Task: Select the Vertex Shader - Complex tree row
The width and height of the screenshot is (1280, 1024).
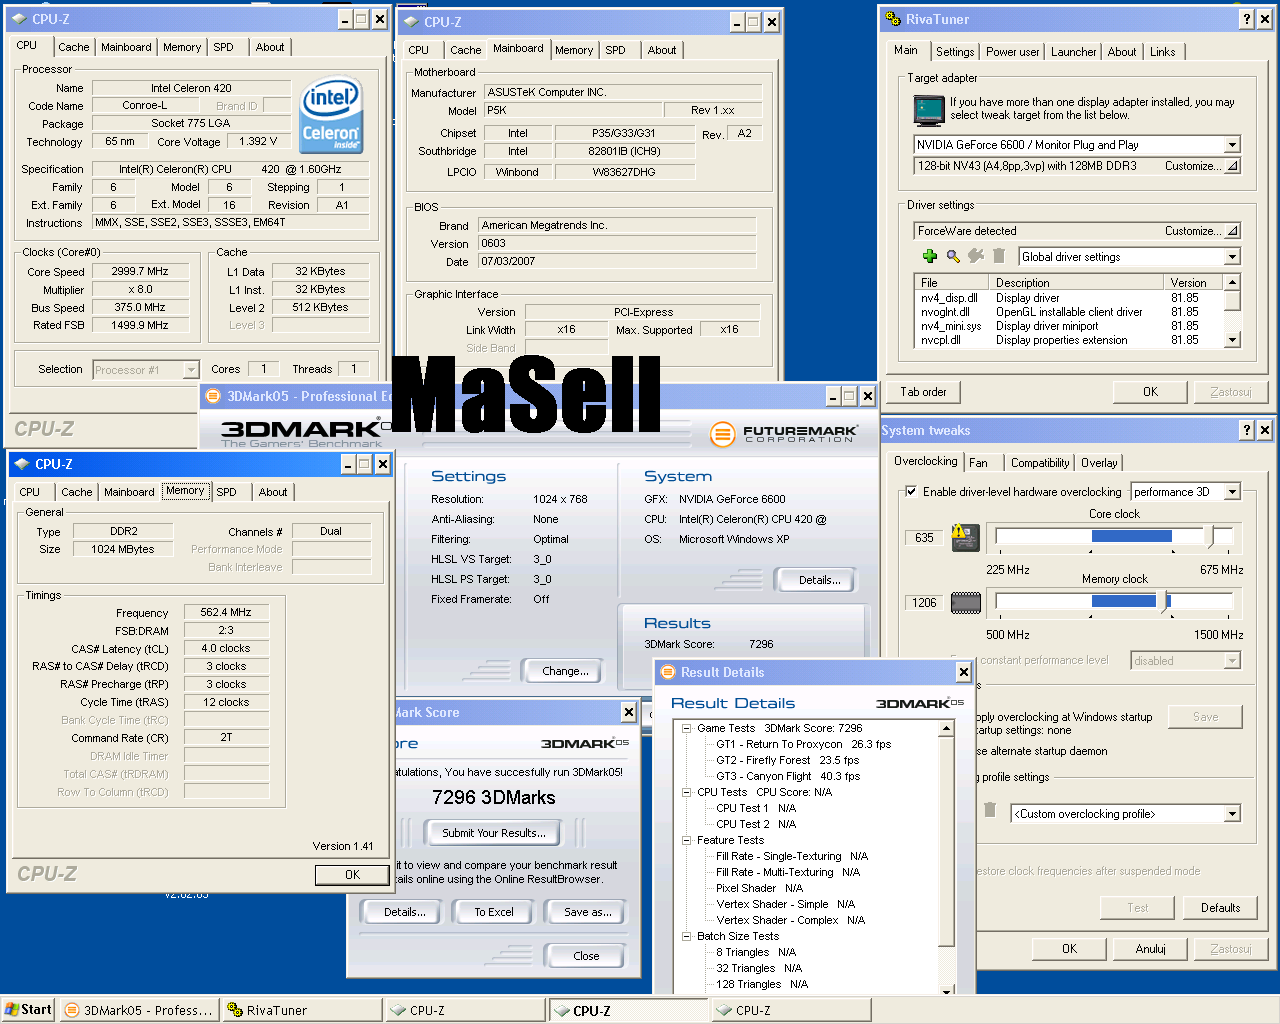Action: (790, 920)
